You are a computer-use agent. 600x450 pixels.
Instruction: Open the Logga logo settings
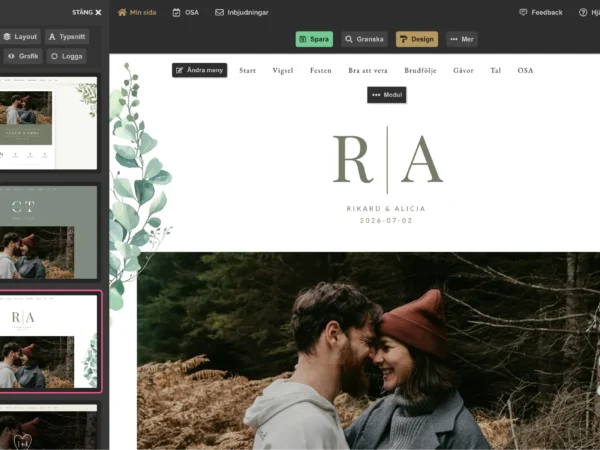[x=67, y=56]
